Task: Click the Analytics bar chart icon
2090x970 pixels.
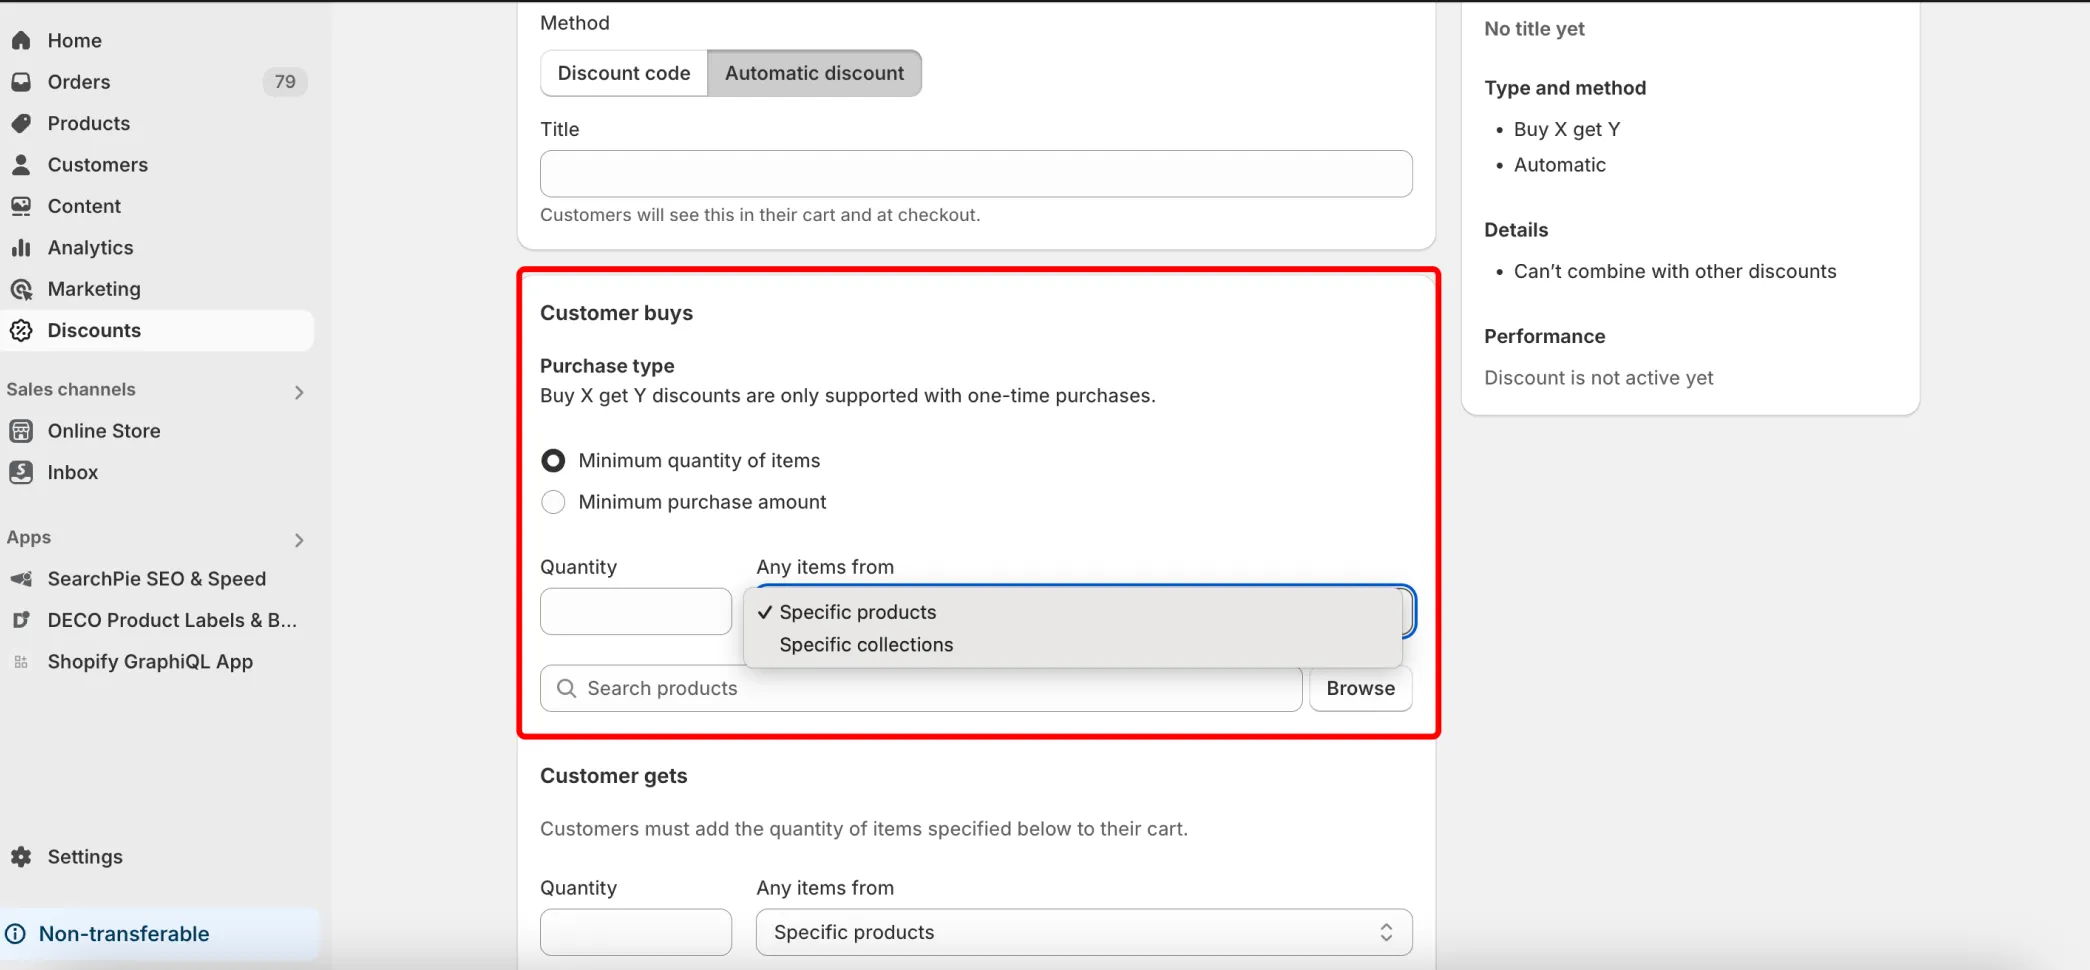Action: pyautogui.click(x=21, y=247)
